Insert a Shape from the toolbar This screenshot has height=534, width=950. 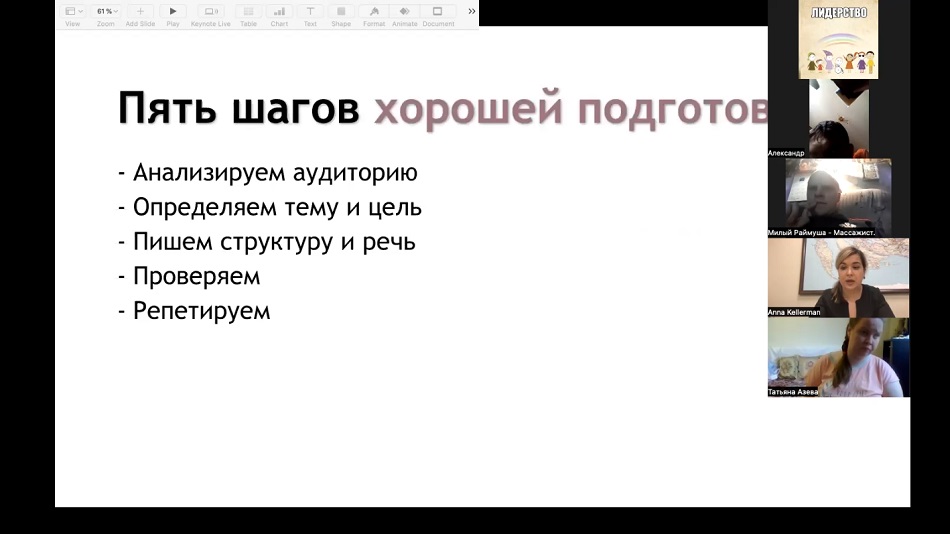tap(341, 12)
